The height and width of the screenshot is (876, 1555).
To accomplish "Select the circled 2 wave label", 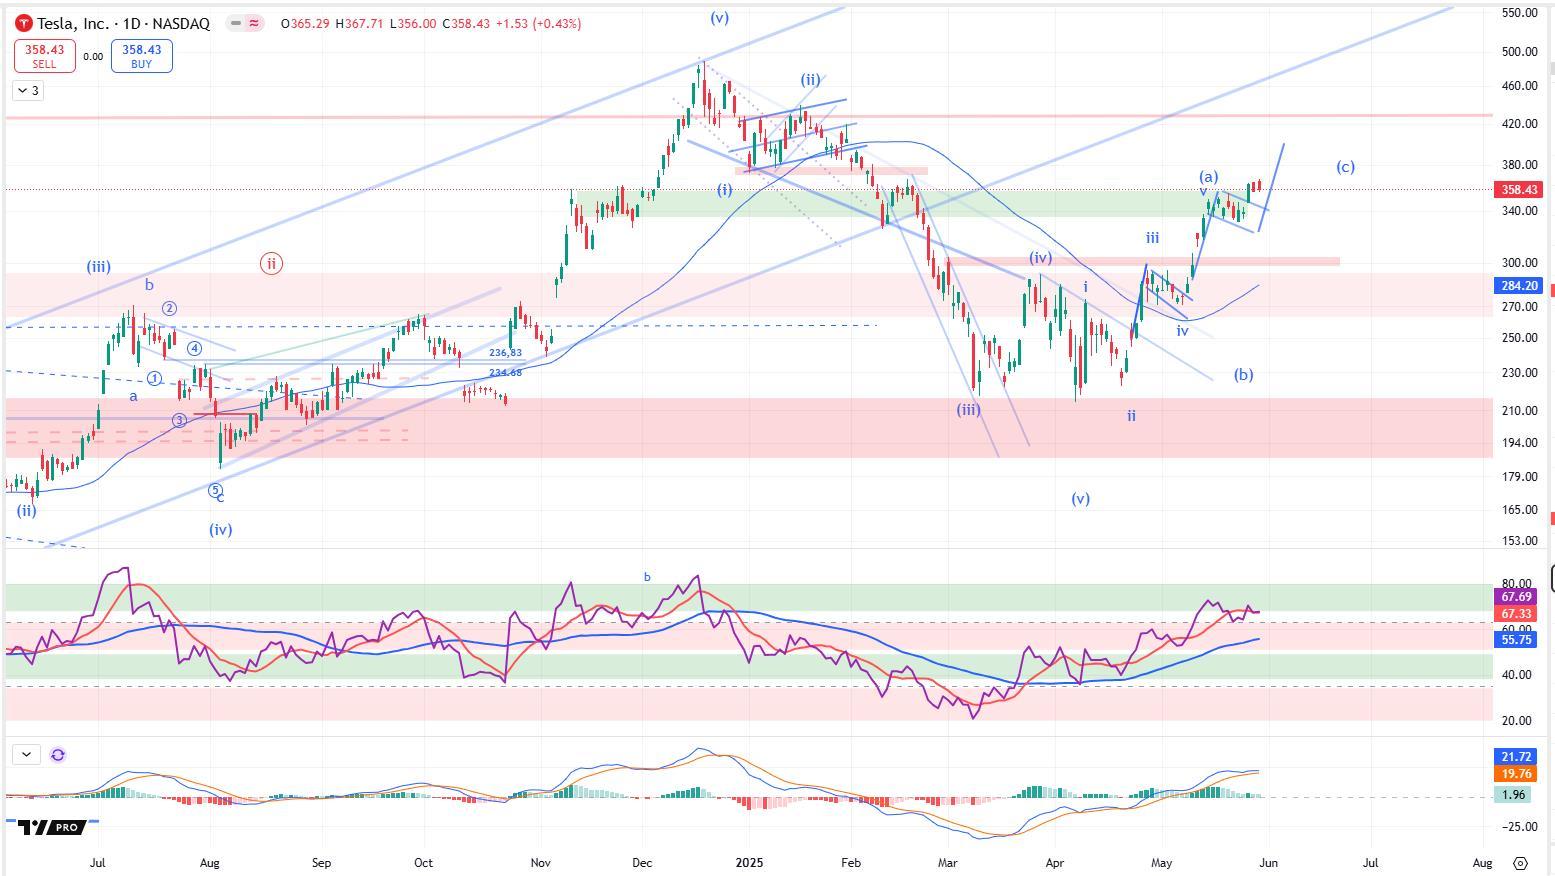I will (170, 309).
